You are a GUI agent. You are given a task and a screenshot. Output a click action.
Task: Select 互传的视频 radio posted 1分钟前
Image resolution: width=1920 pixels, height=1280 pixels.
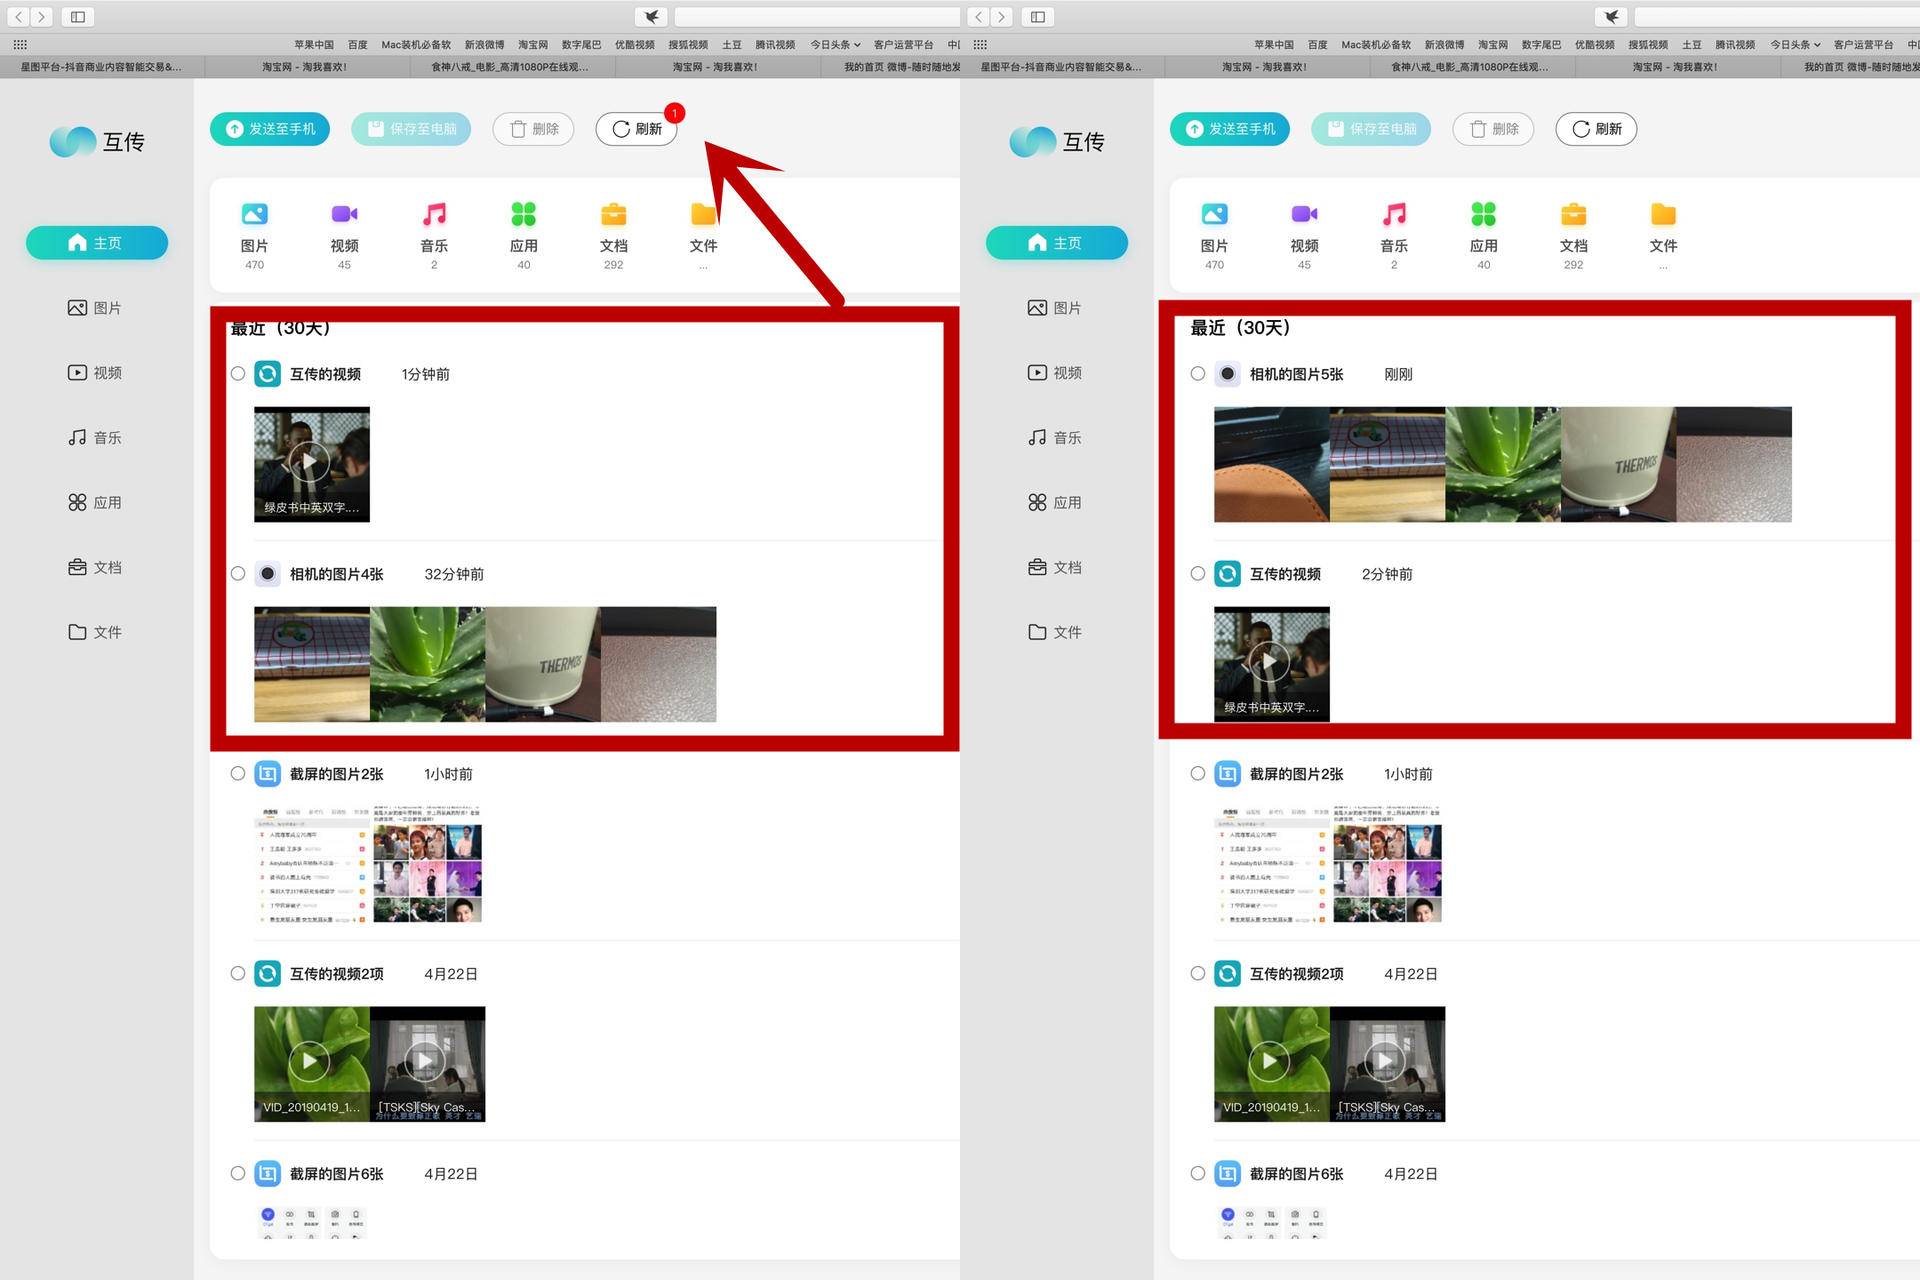click(x=238, y=374)
